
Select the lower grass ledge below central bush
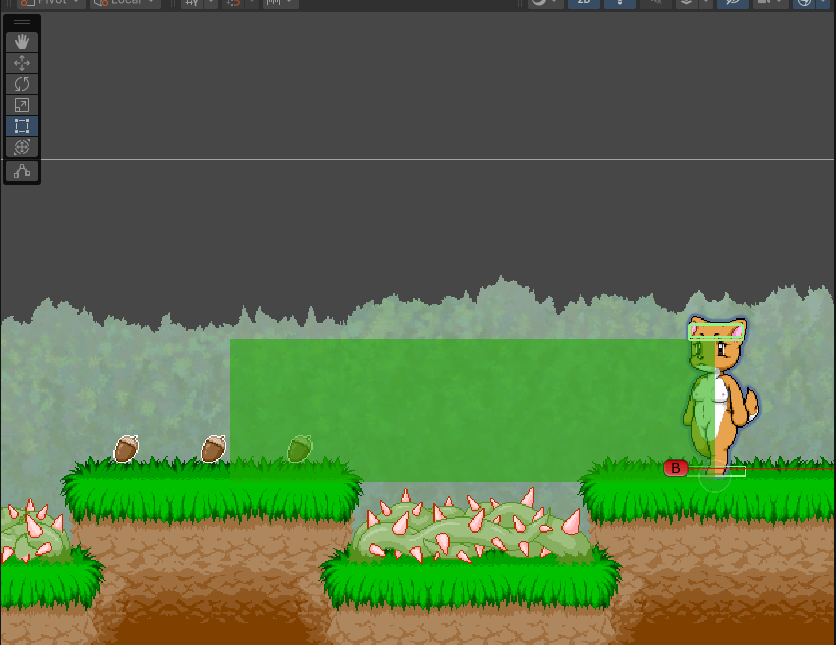pos(470,578)
